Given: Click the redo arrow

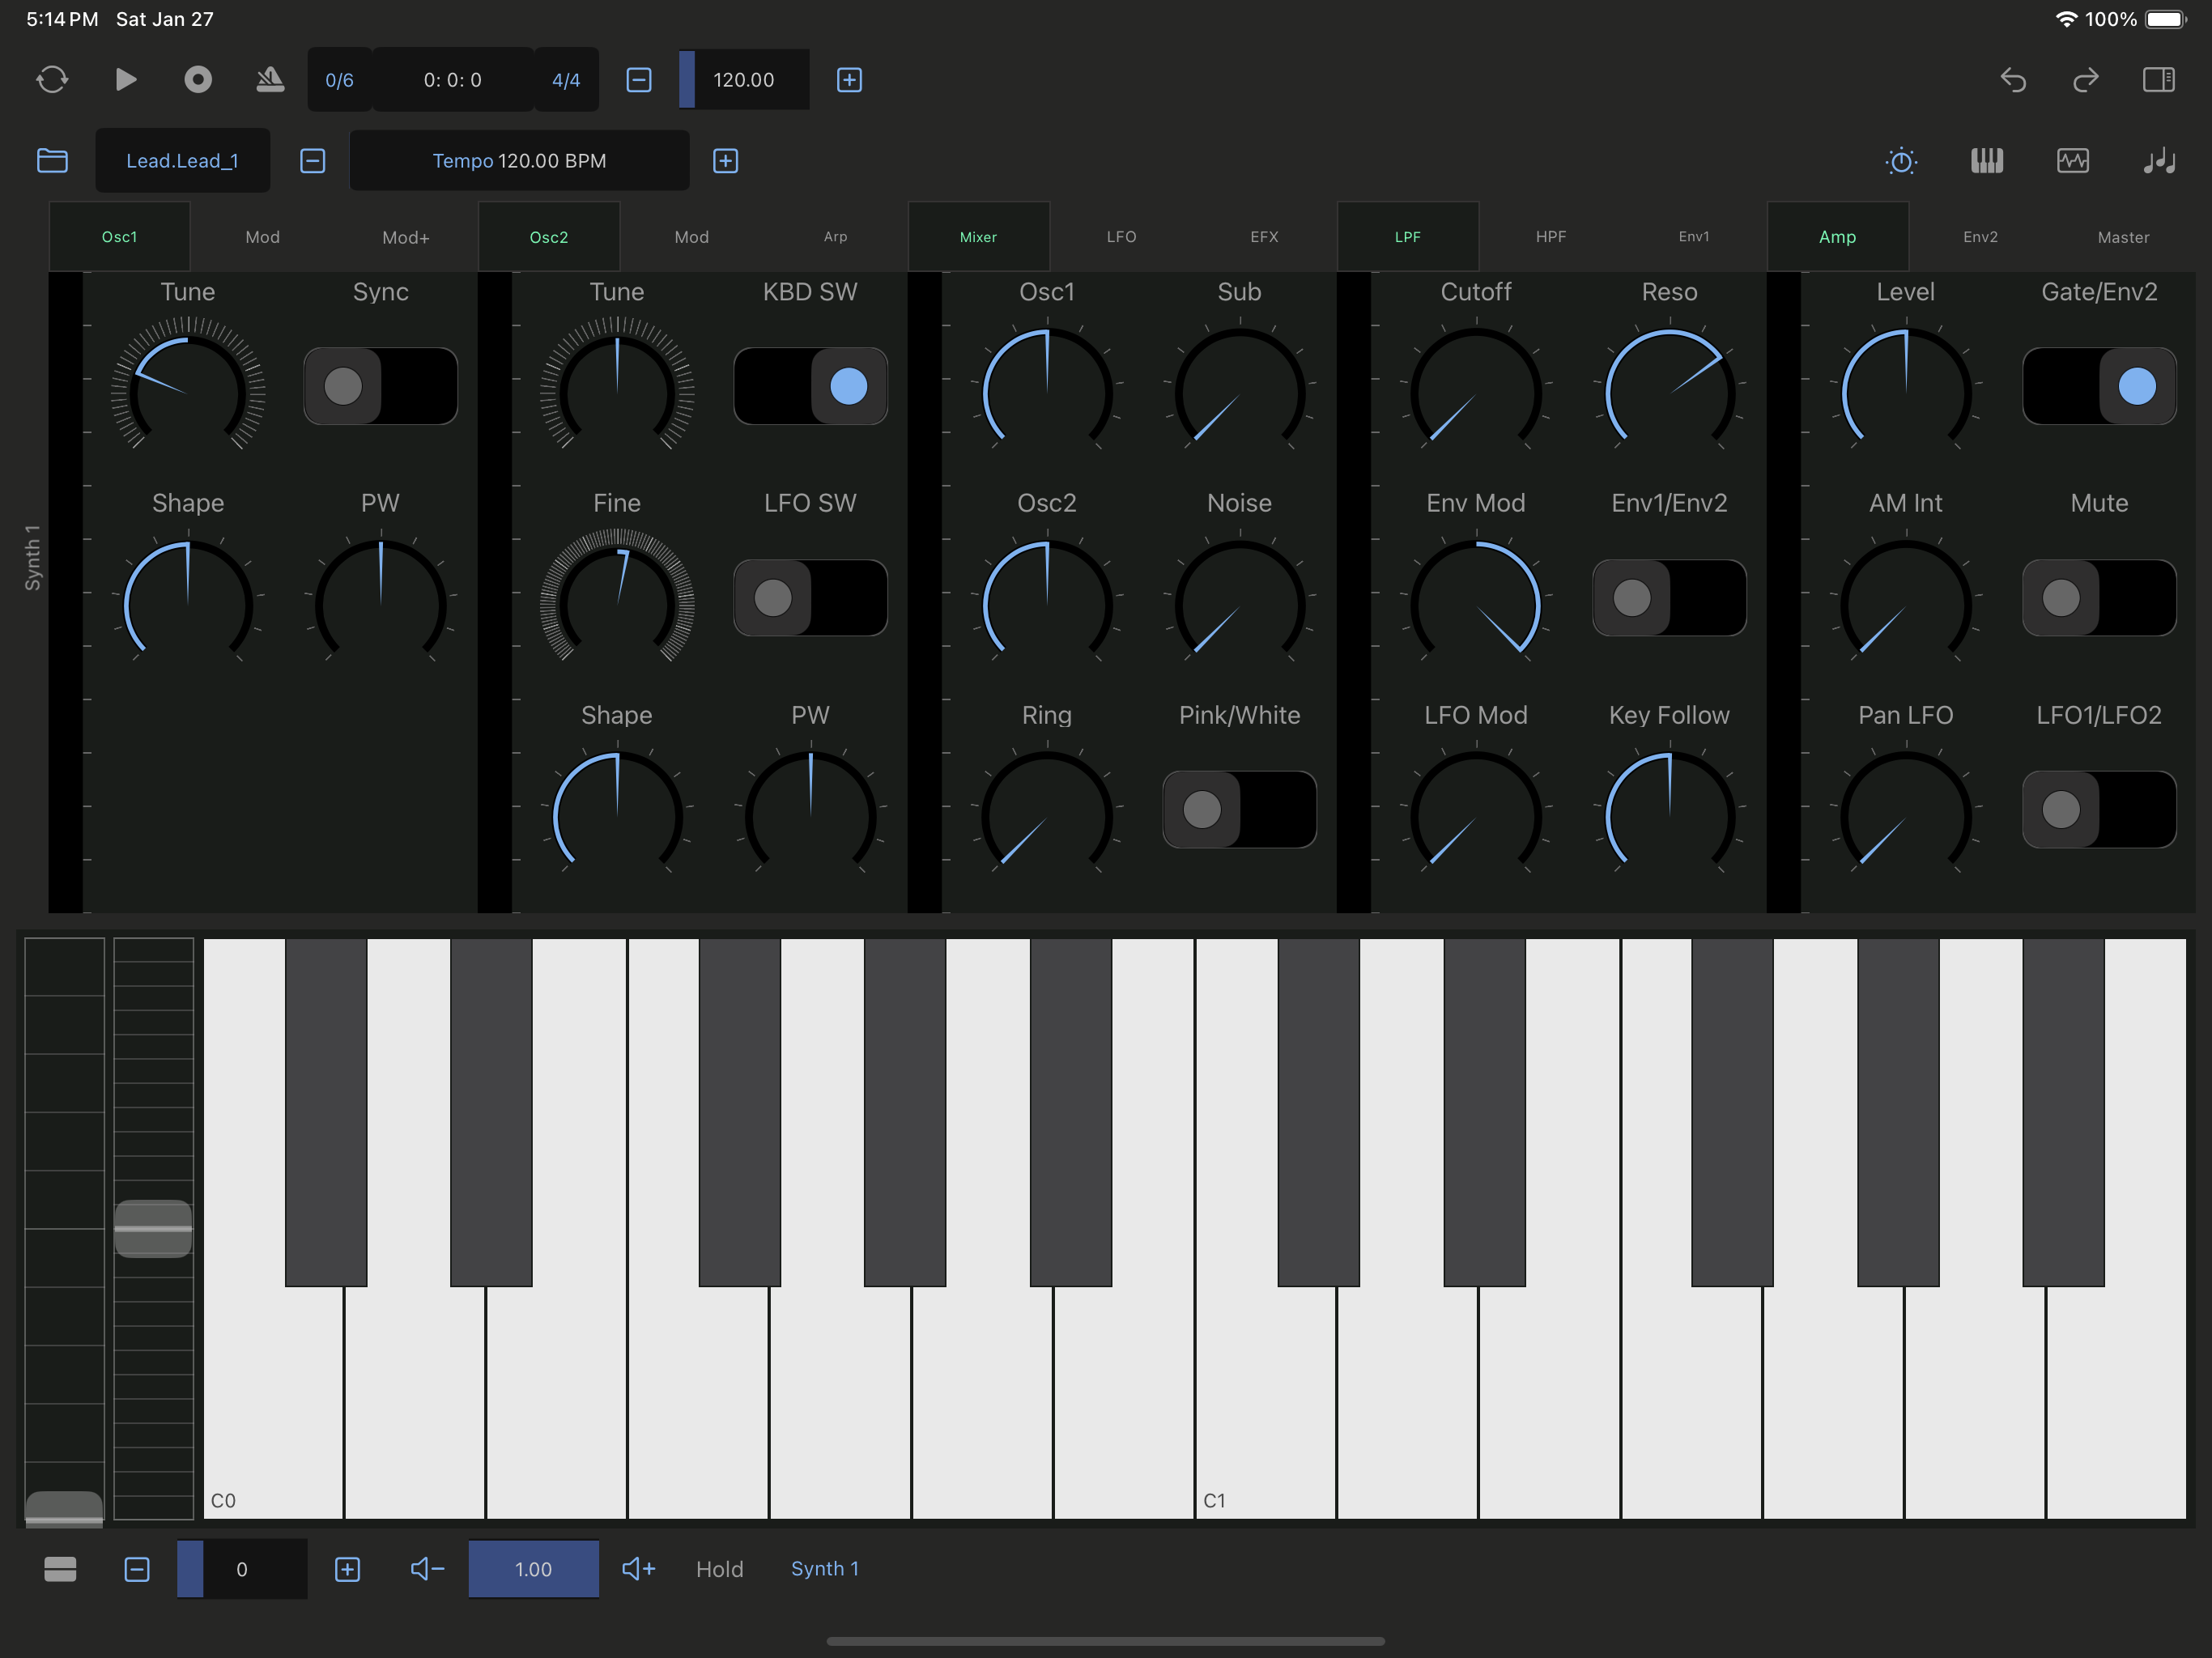Looking at the screenshot, I should coord(2085,80).
